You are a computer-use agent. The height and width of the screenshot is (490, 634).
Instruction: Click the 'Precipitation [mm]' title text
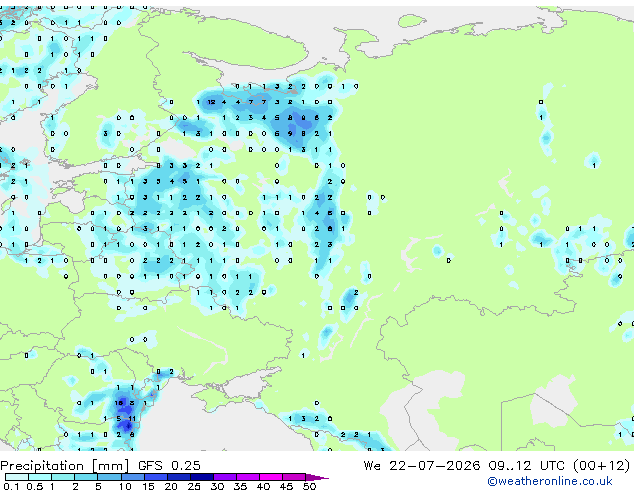(x=64, y=466)
